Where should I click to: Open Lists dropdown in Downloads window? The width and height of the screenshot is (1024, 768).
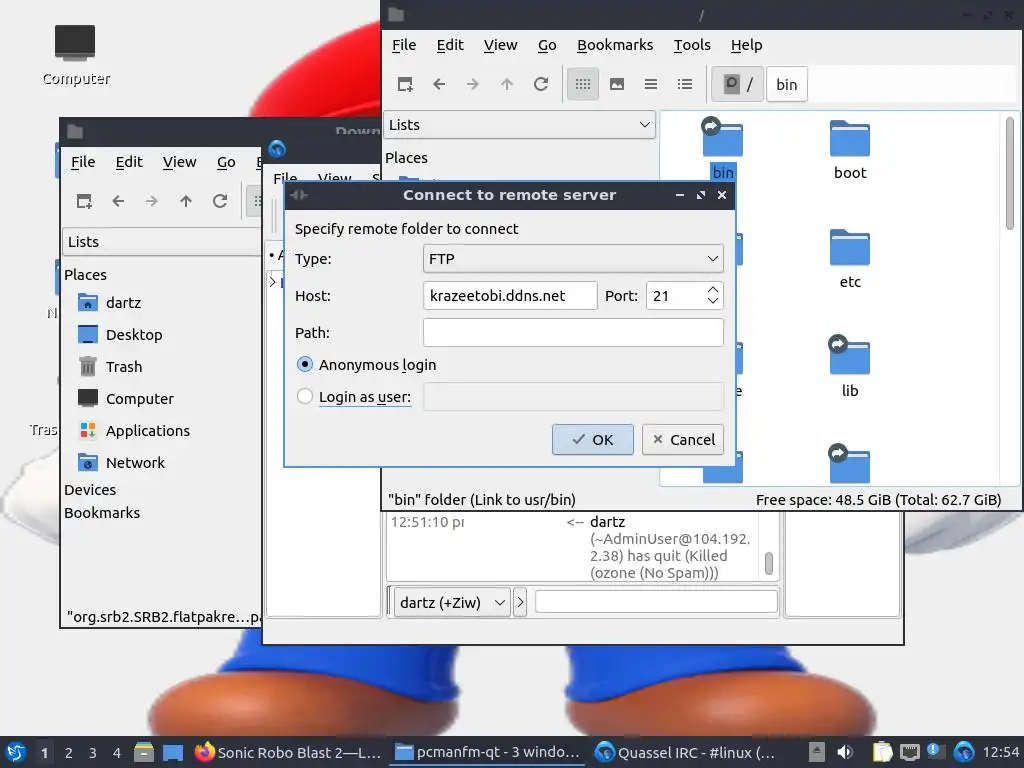tap(162, 242)
